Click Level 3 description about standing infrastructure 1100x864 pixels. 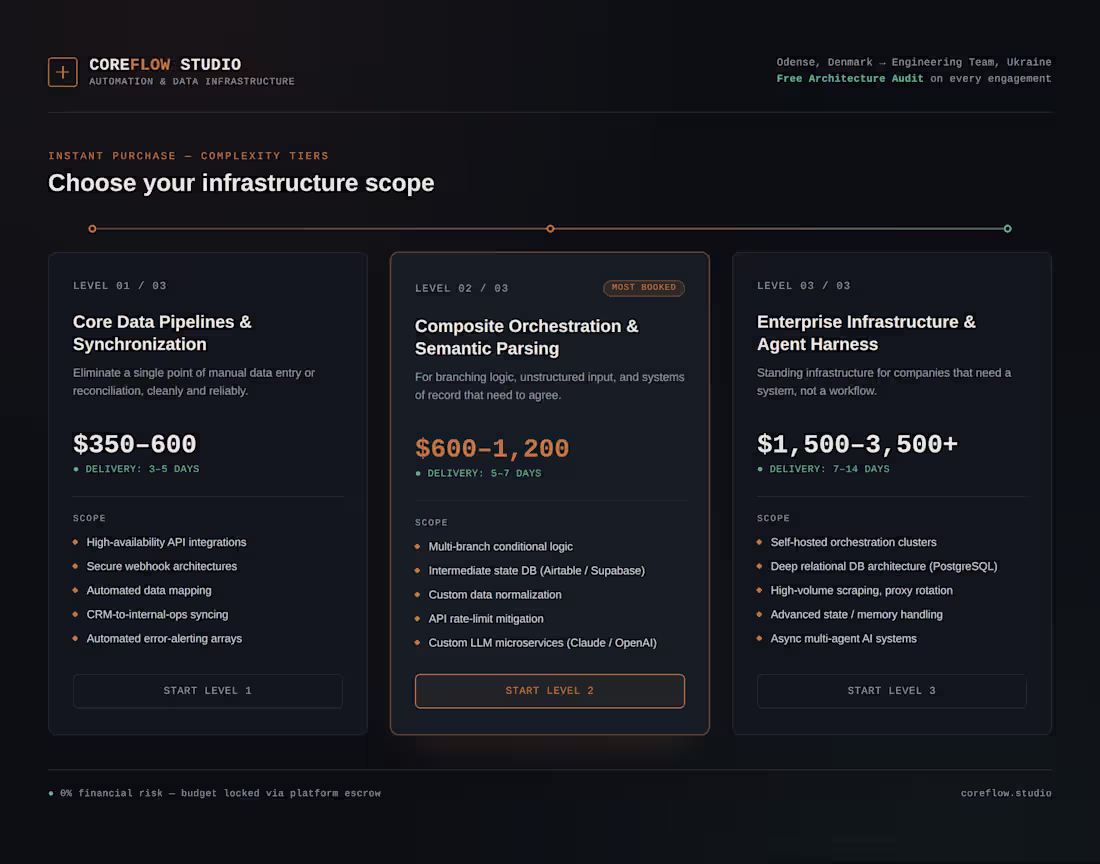[884, 382]
